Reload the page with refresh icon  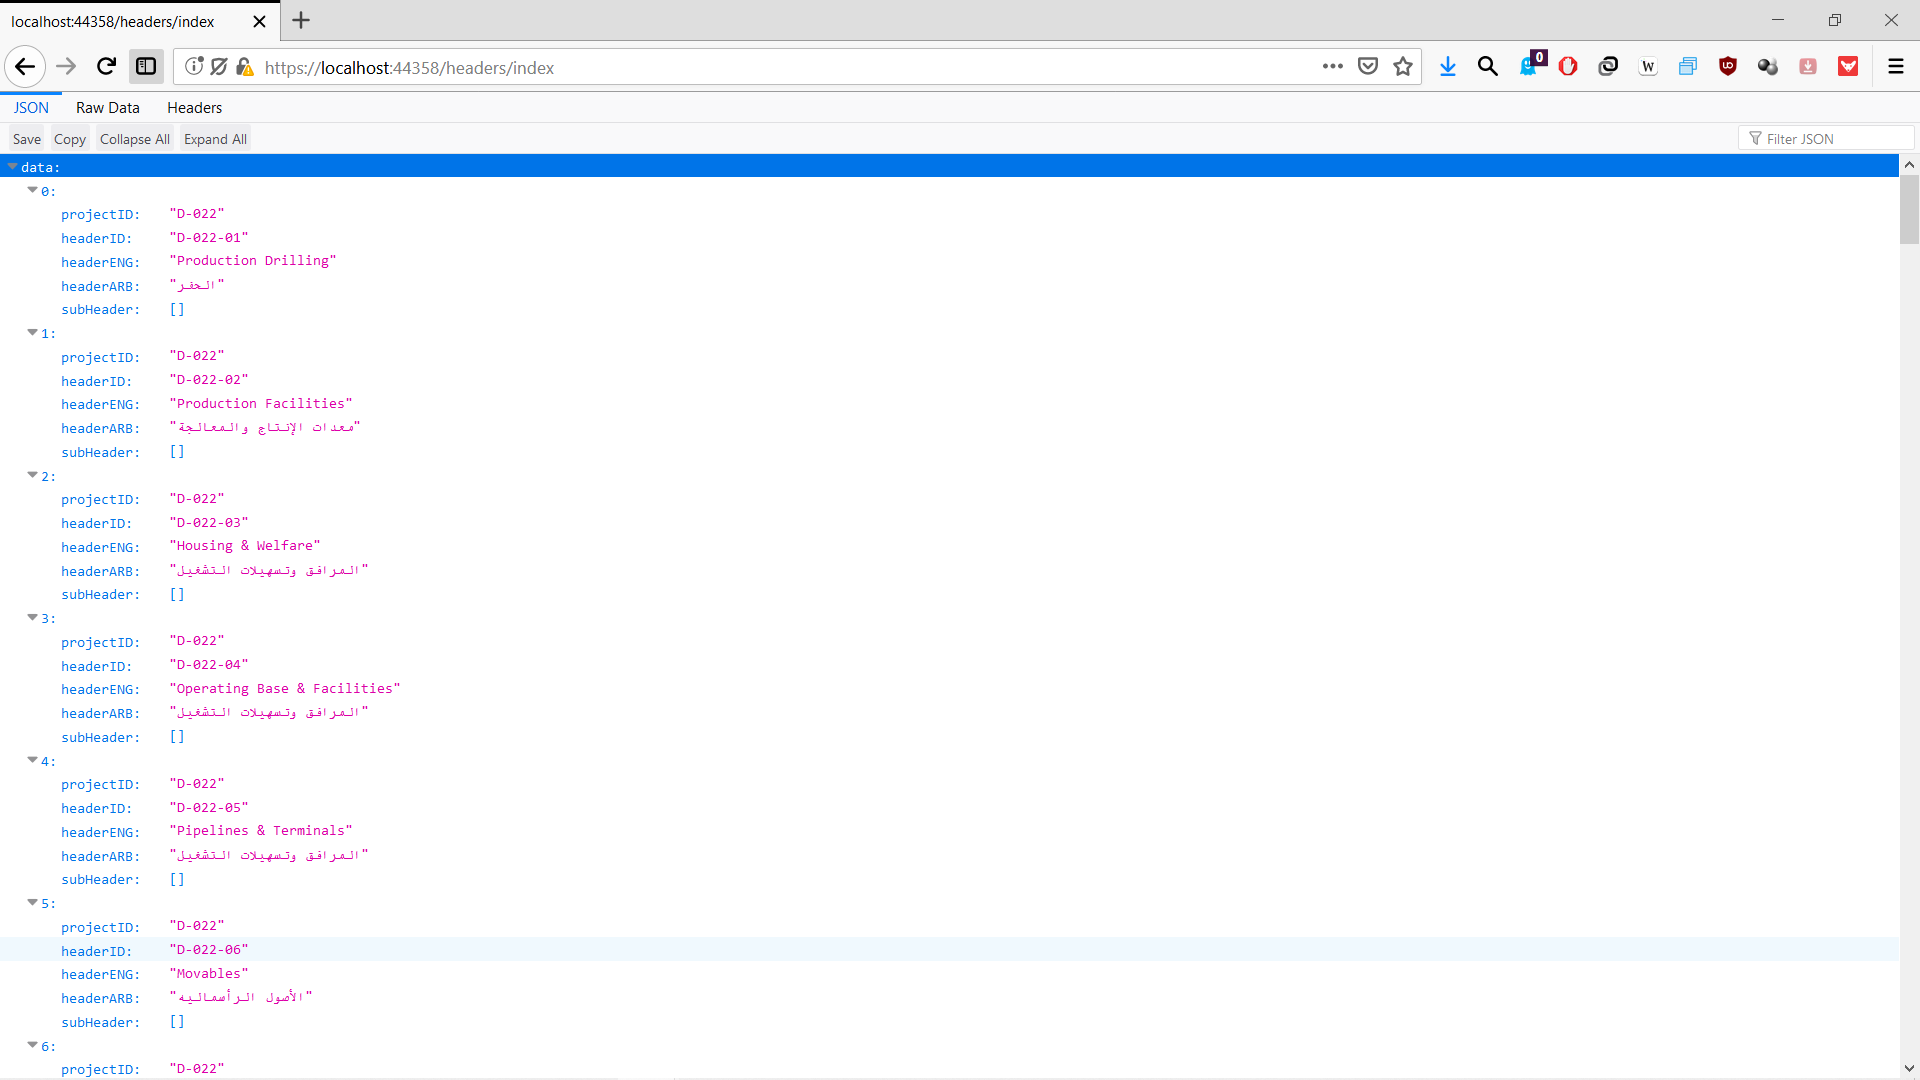pyautogui.click(x=106, y=67)
